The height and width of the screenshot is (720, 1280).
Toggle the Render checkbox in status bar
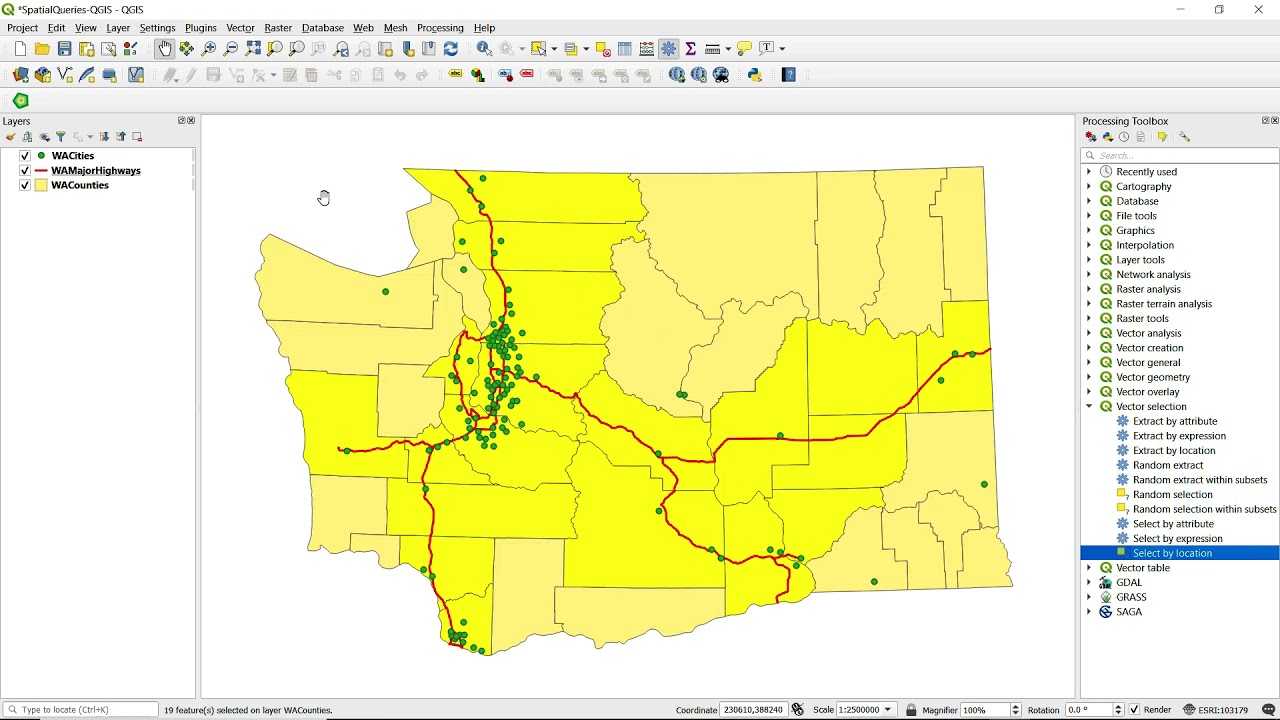coord(1134,710)
